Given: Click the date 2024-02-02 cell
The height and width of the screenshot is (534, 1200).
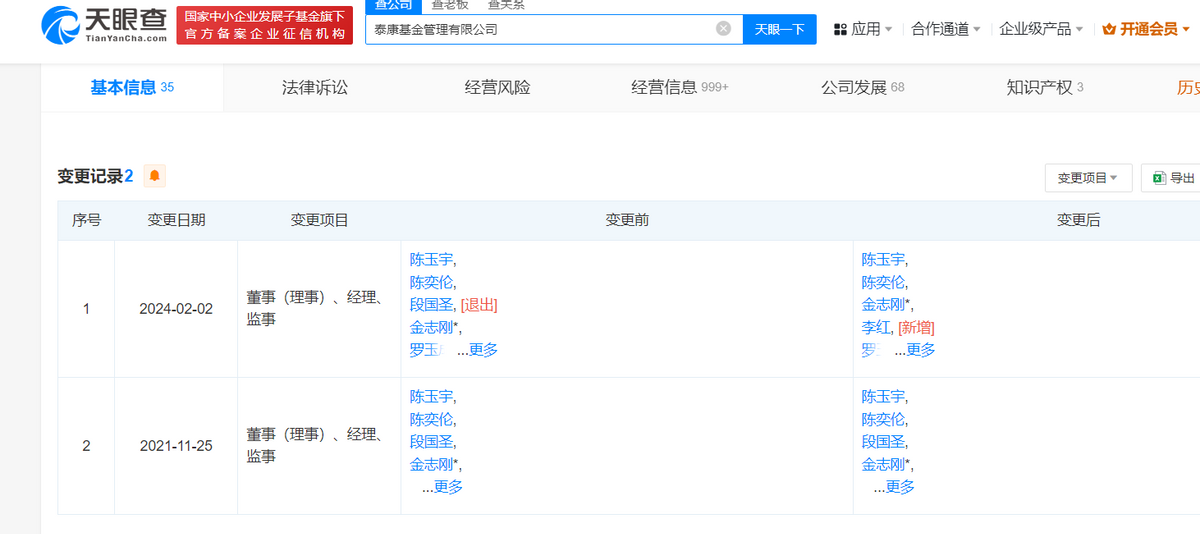Looking at the screenshot, I should point(176,309).
